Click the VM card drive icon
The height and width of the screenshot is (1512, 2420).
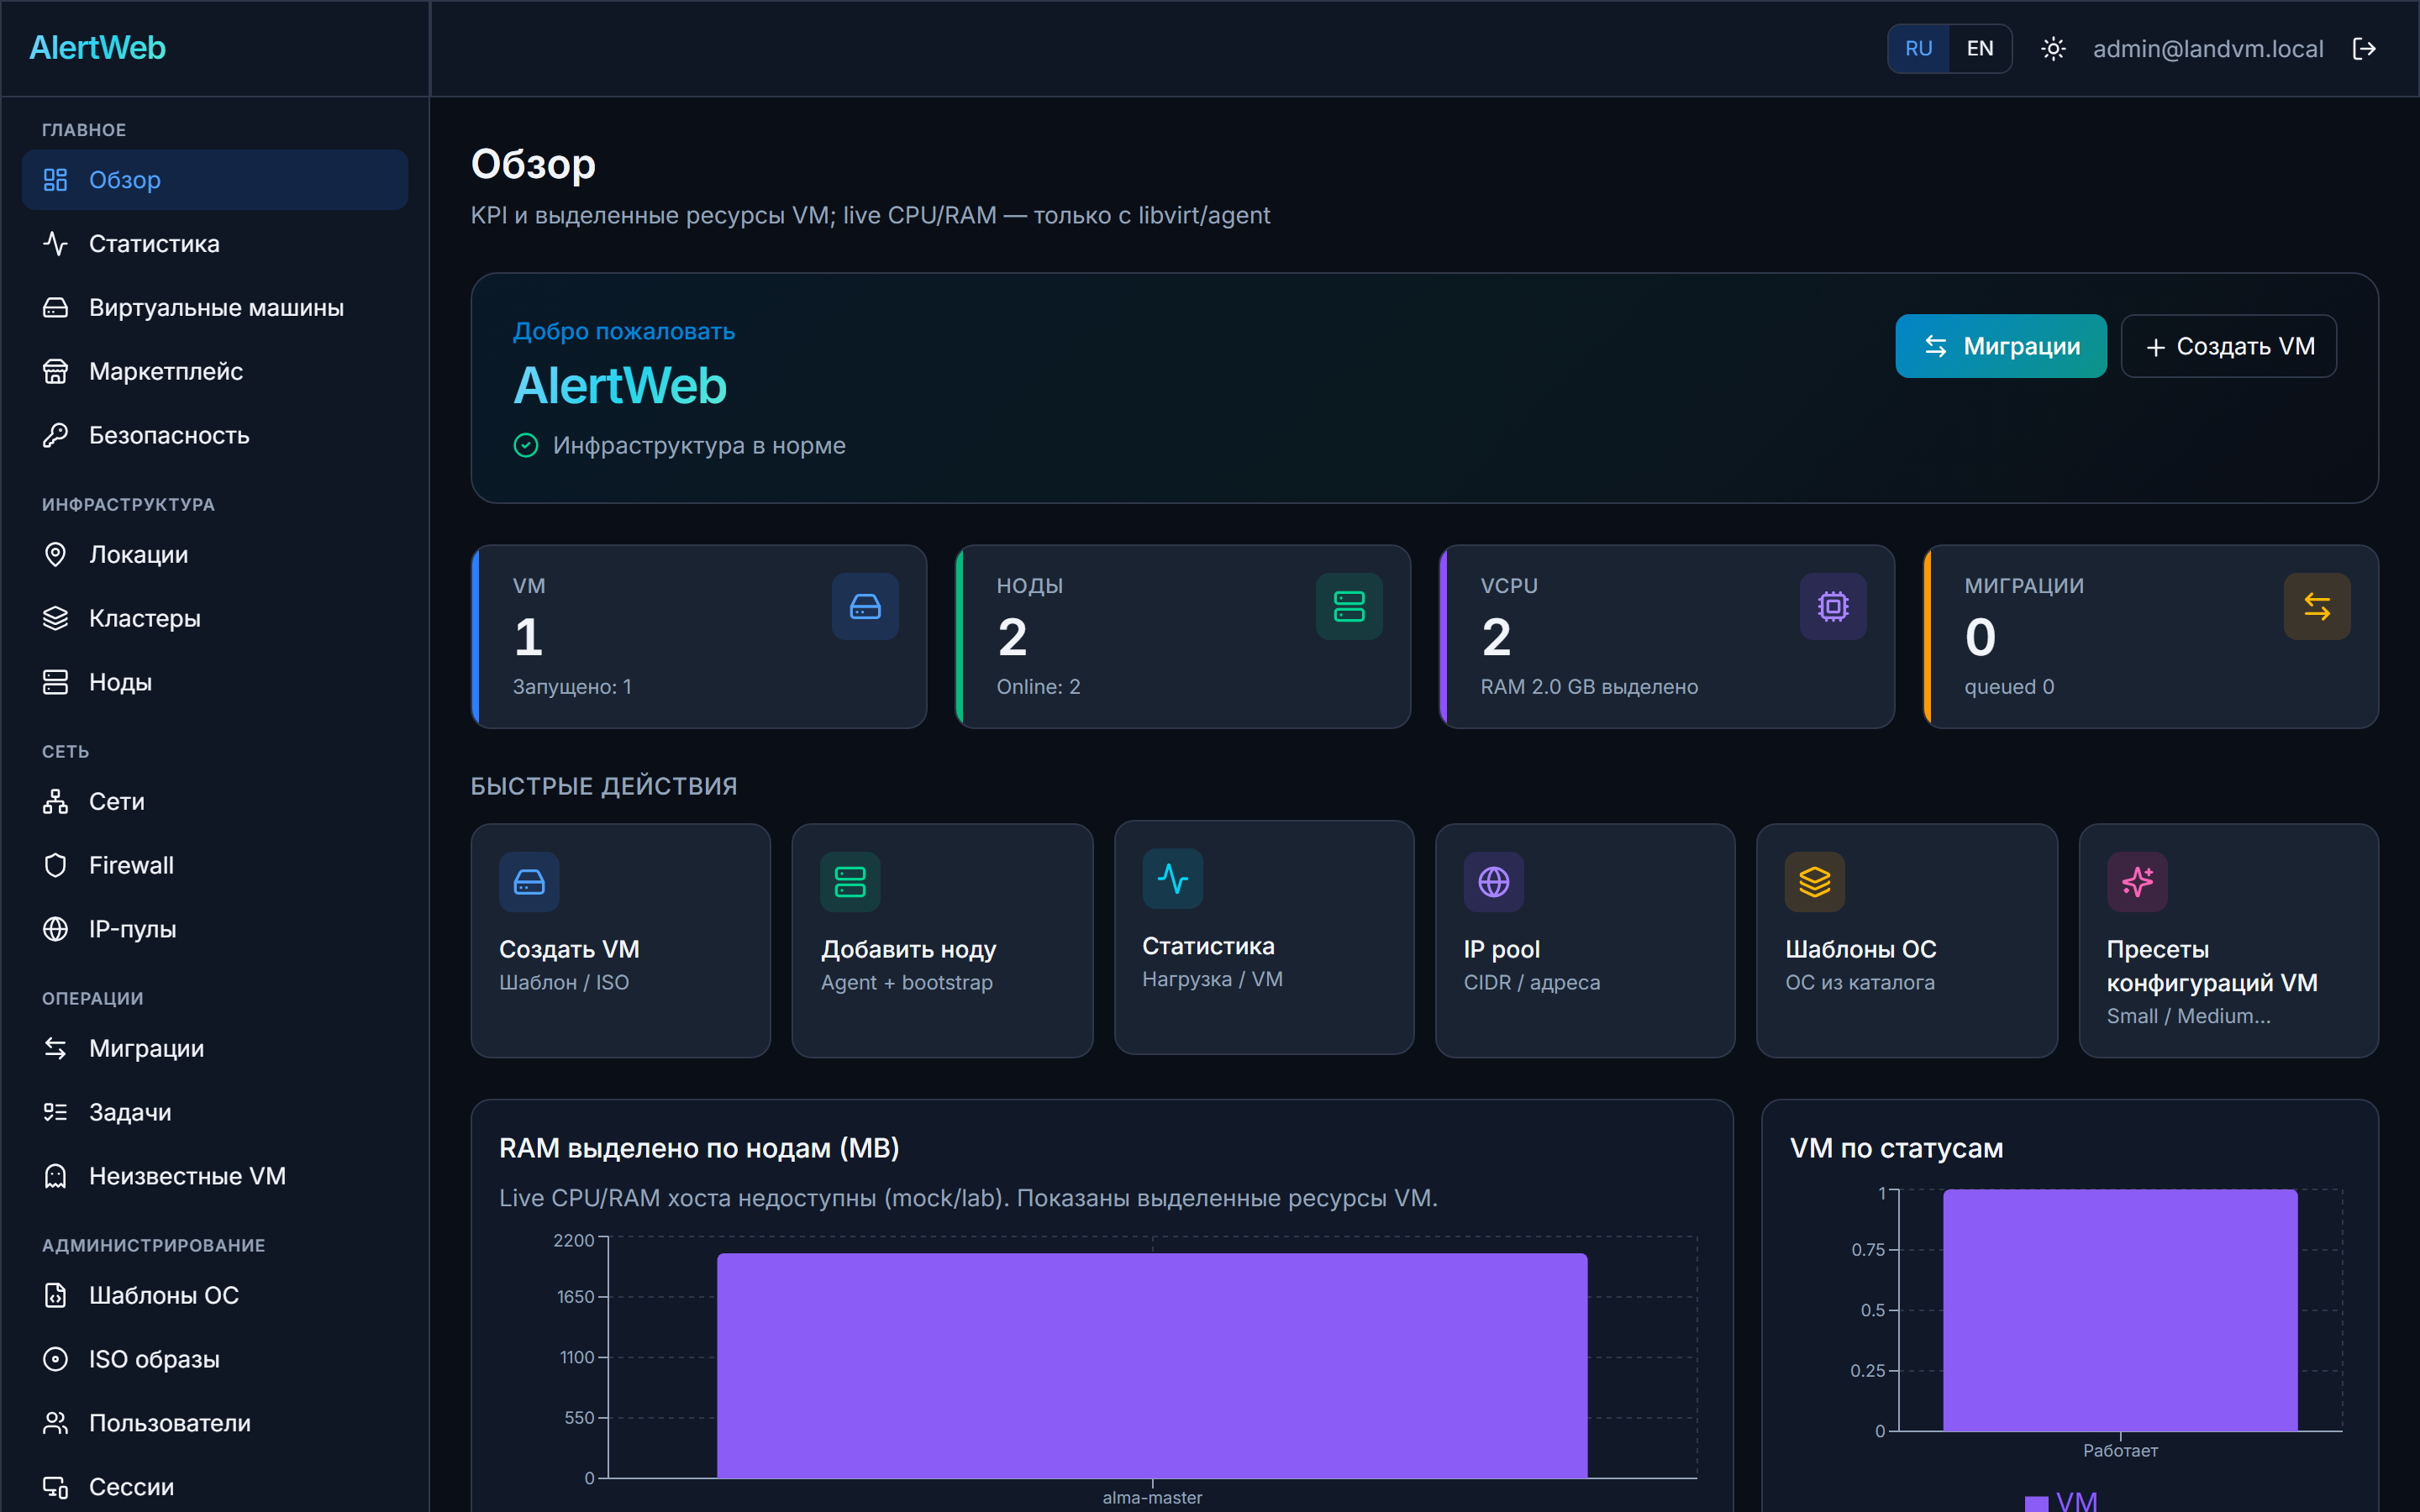point(865,606)
